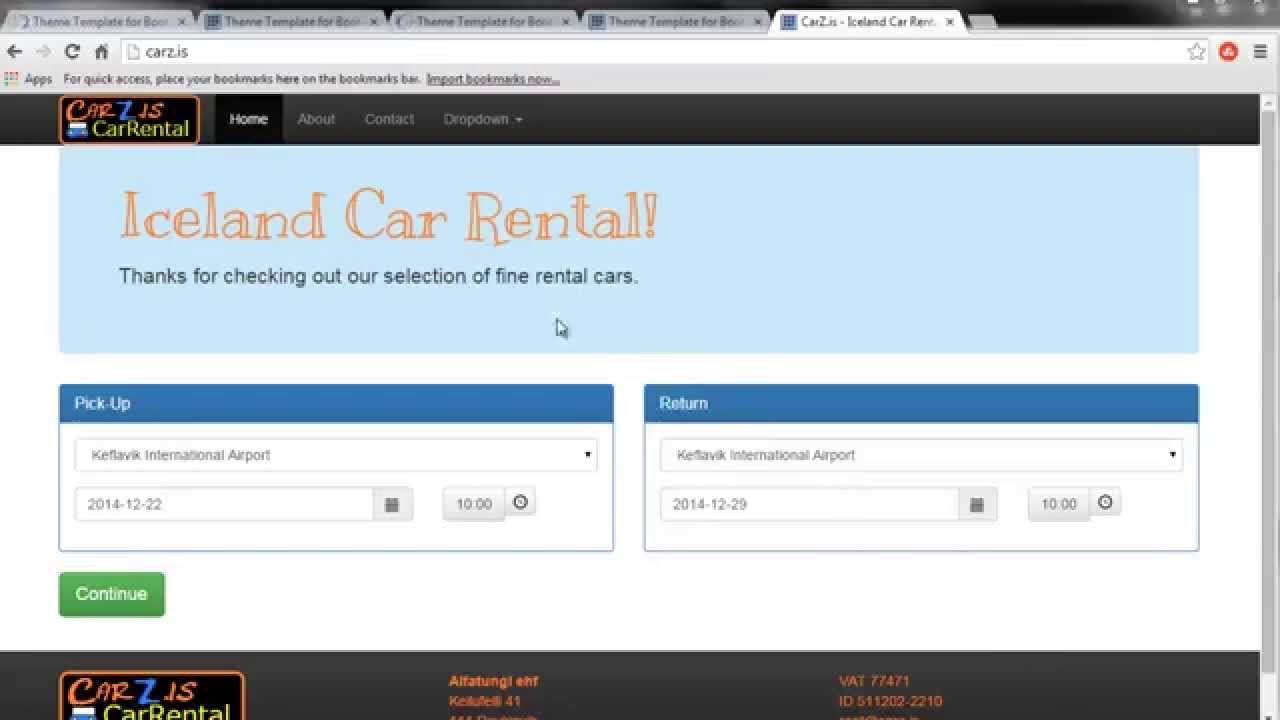Bookmark this page with the star icon
Viewport: 1280px width, 720px height.
(x=1196, y=52)
